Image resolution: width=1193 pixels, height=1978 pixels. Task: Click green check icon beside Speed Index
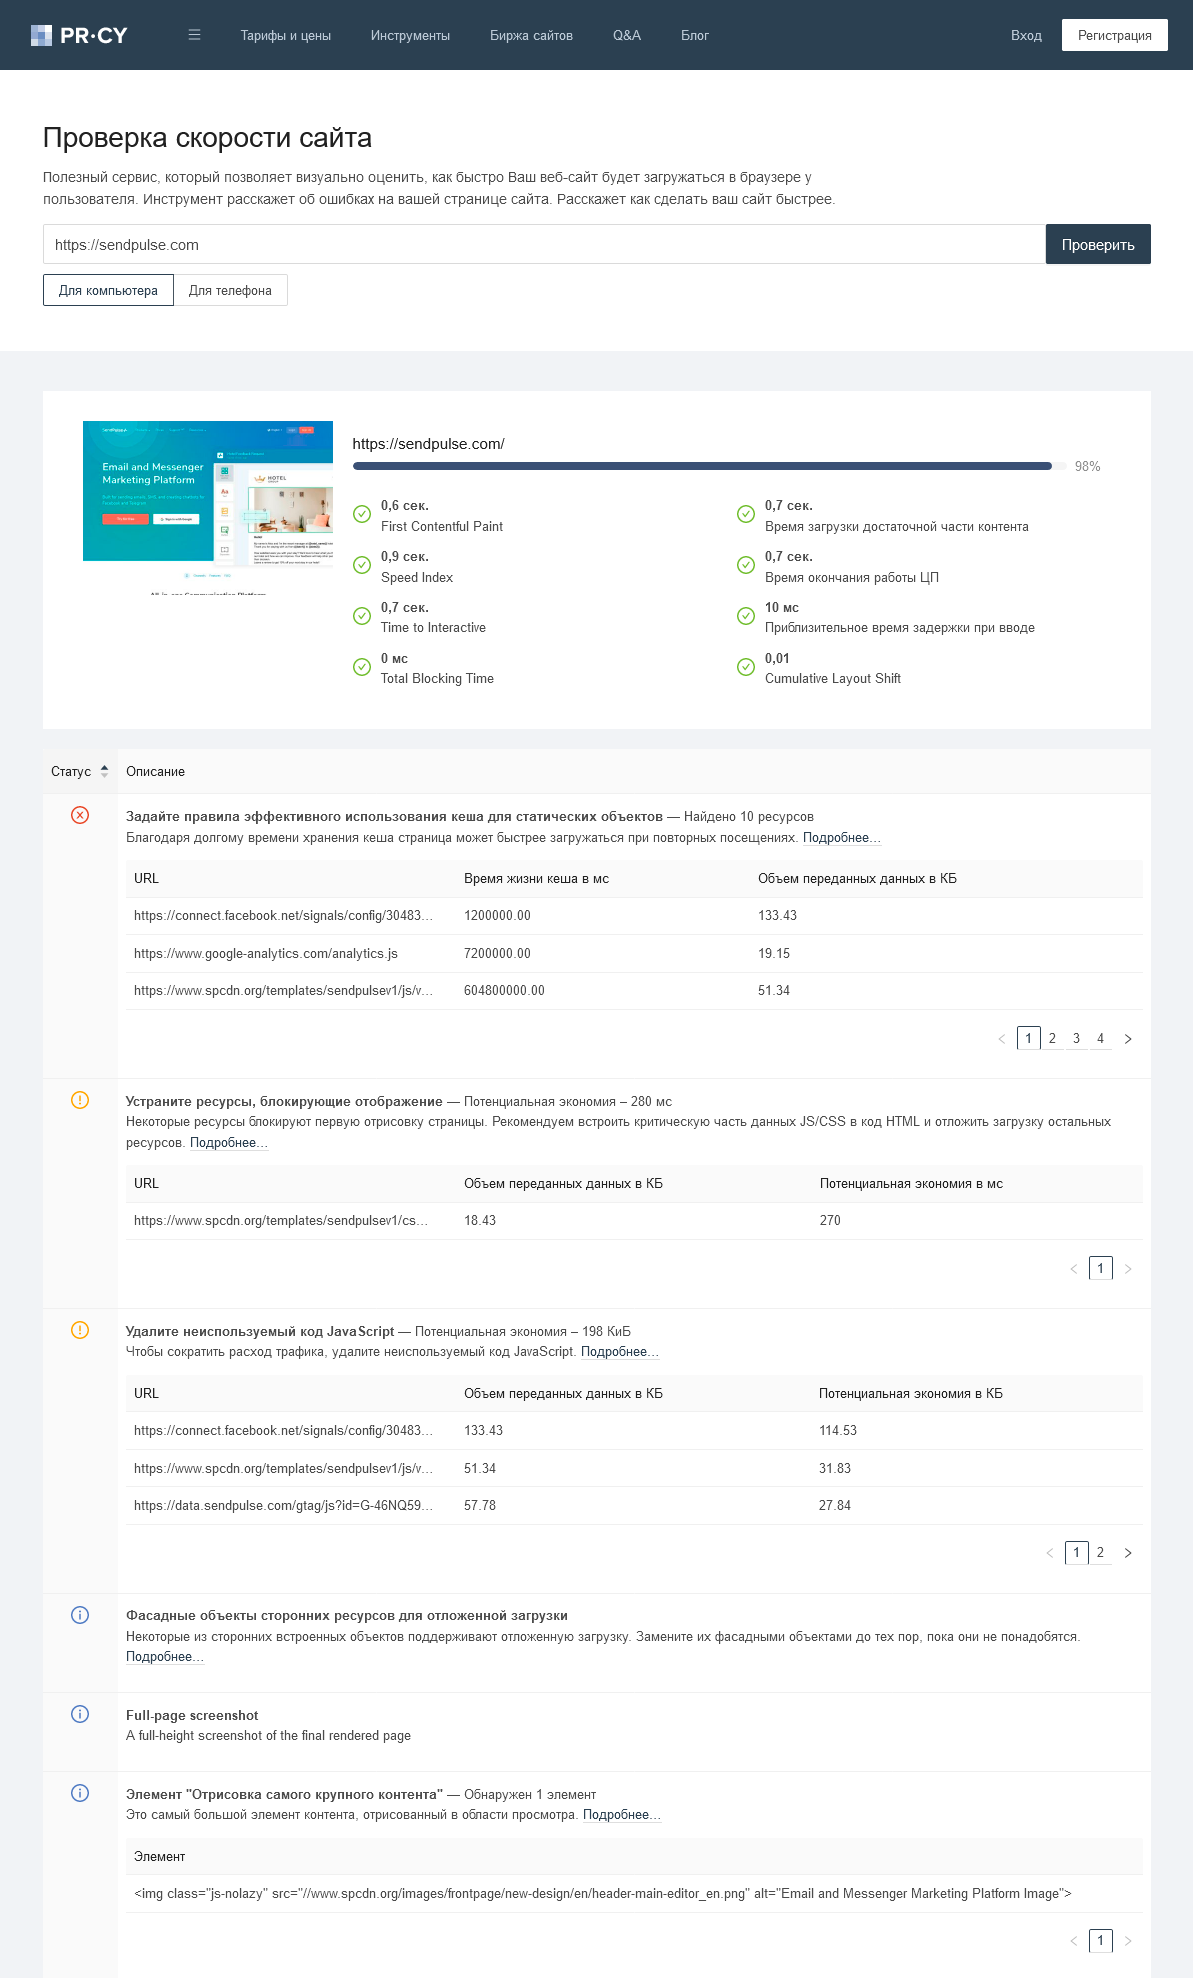(362, 565)
